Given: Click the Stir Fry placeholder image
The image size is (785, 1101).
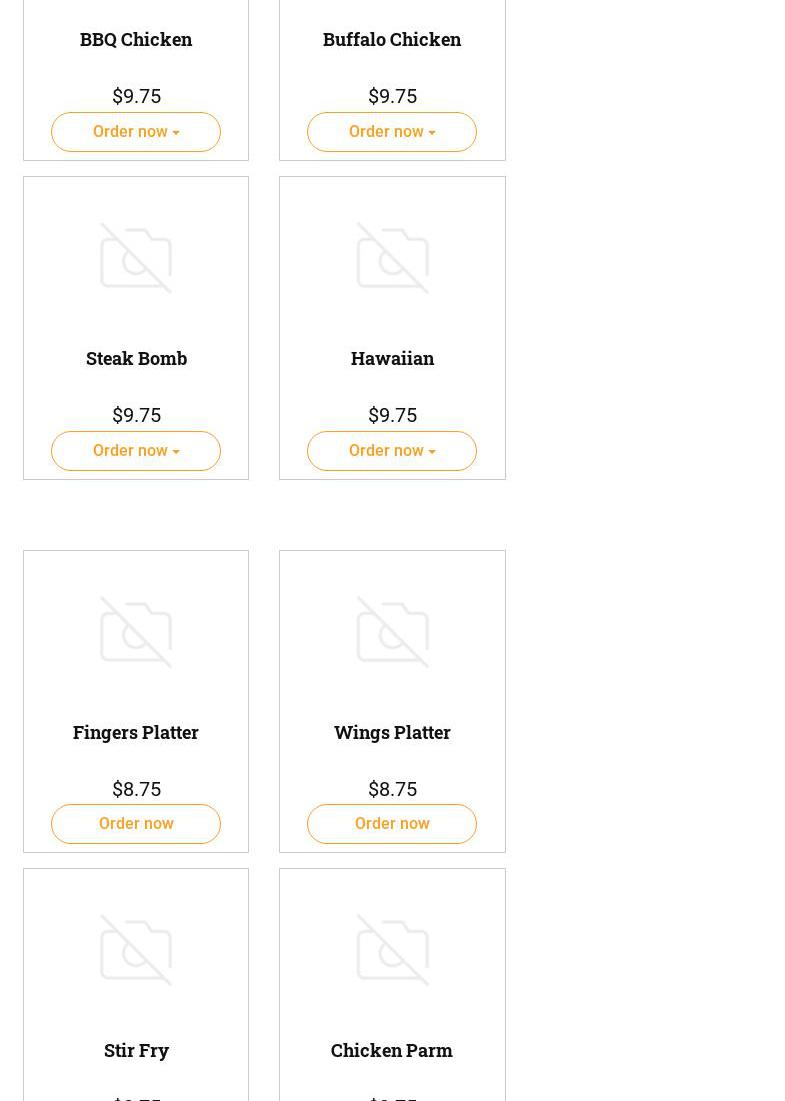Looking at the screenshot, I should pyautogui.click(x=136, y=950).
